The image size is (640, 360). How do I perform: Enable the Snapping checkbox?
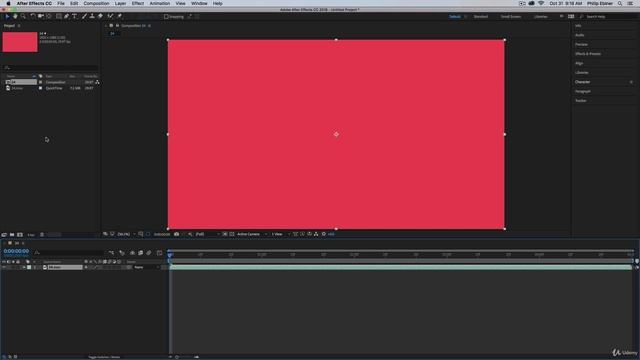click(x=166, y=17)
